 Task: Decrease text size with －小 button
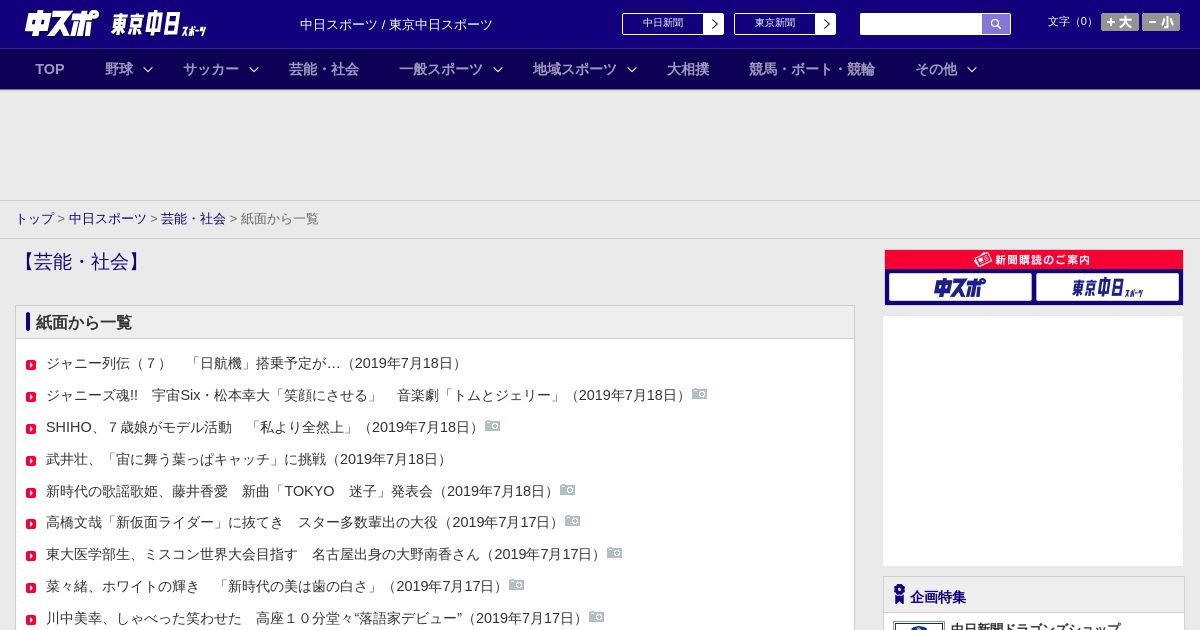click(1161, 22)
